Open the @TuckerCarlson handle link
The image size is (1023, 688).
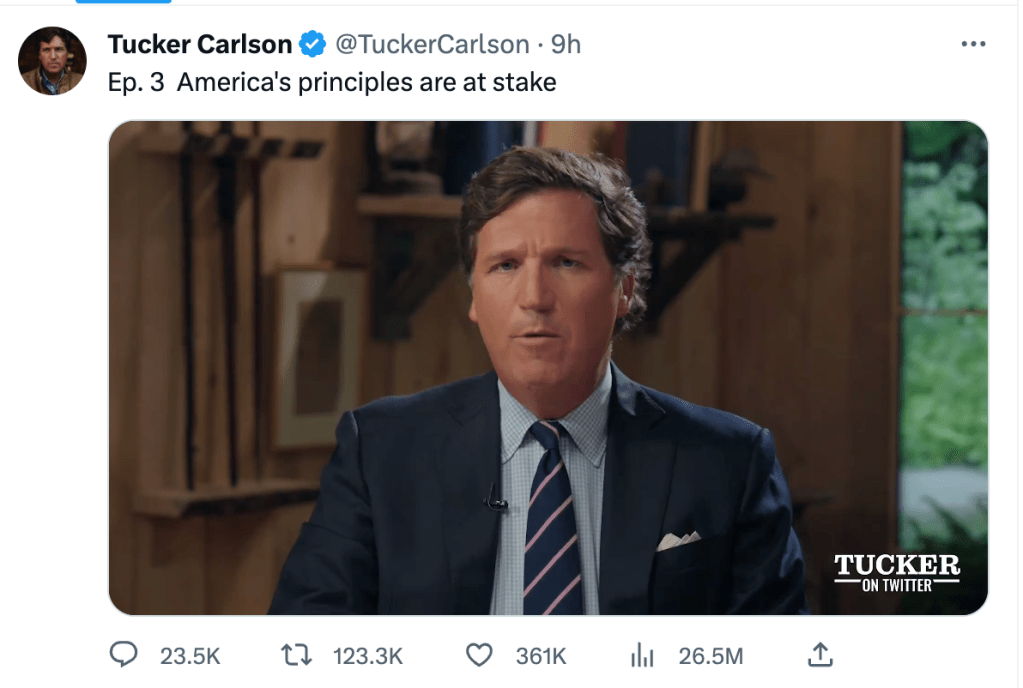click(x=431, y=44)
